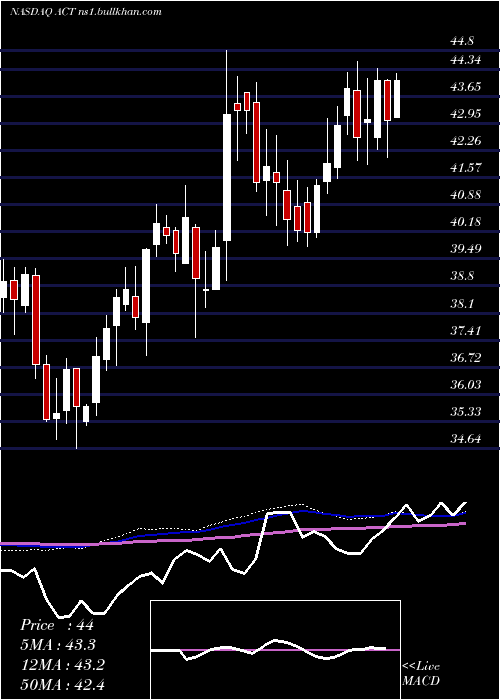Click the 50MA : 42.4 readout
500x700 pixels.
[x=62, y=684]
